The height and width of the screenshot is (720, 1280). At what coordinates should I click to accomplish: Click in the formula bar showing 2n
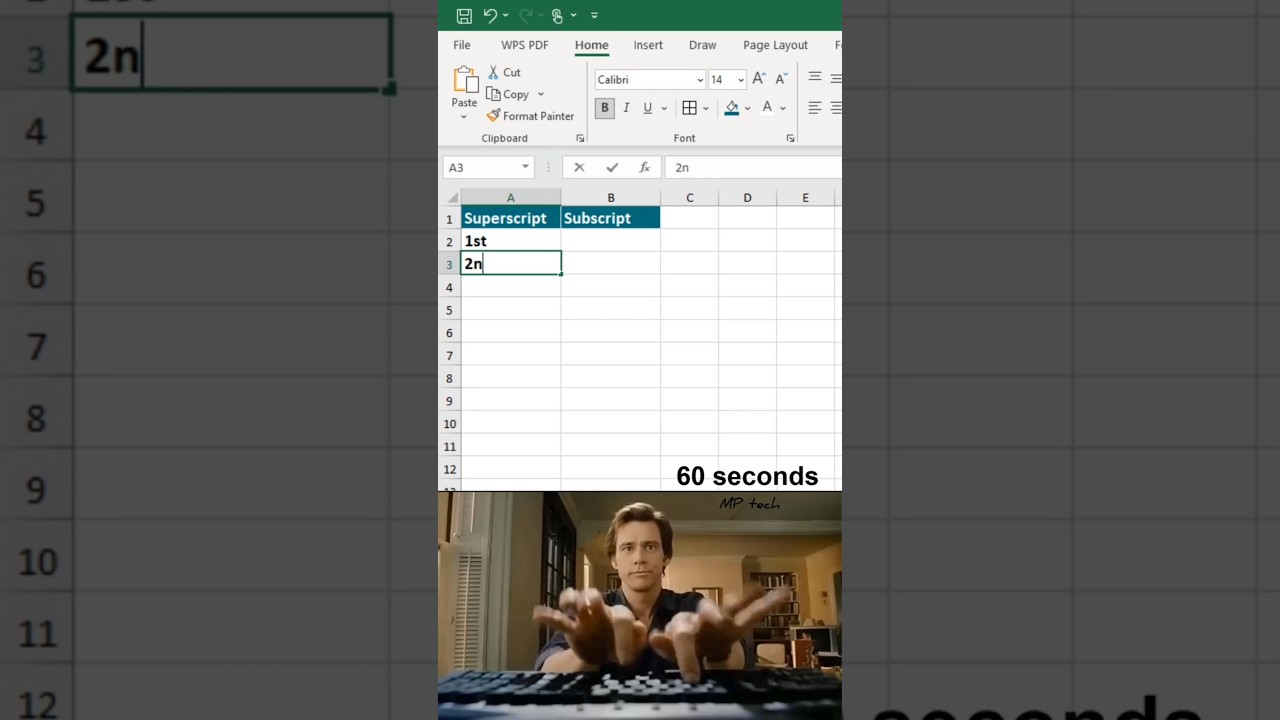coord(754,167)
